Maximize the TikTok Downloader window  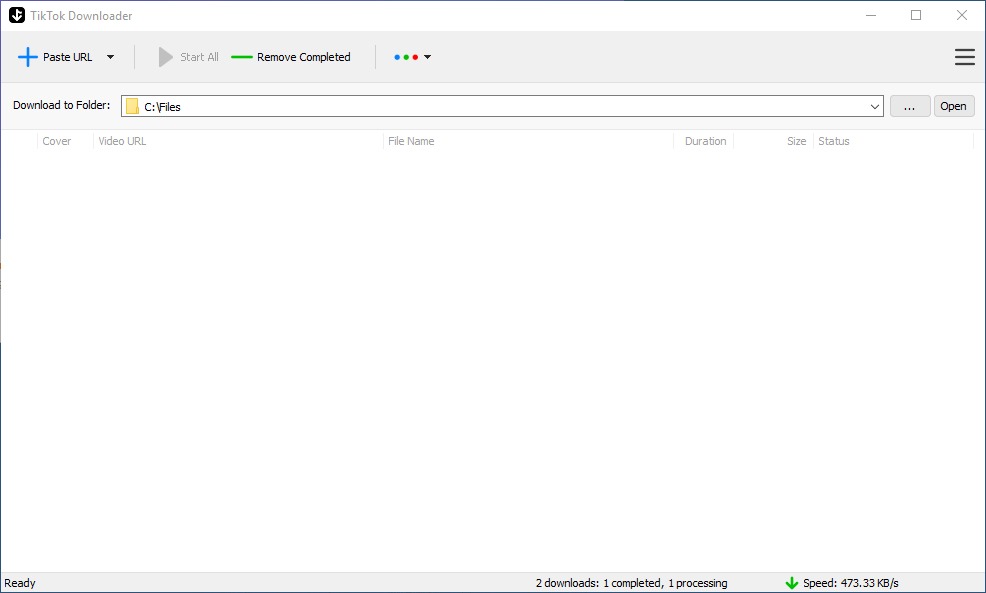point(916,15)
